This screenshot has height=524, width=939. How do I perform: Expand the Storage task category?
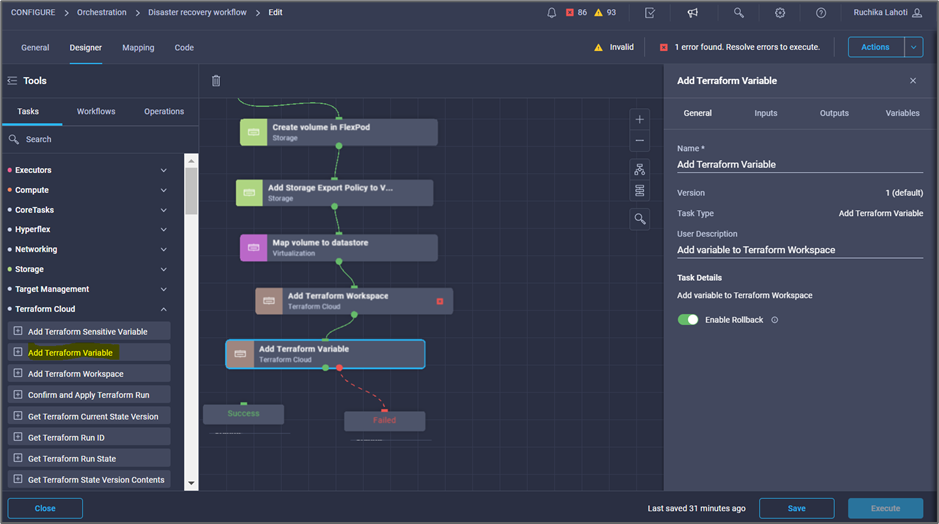164,269
